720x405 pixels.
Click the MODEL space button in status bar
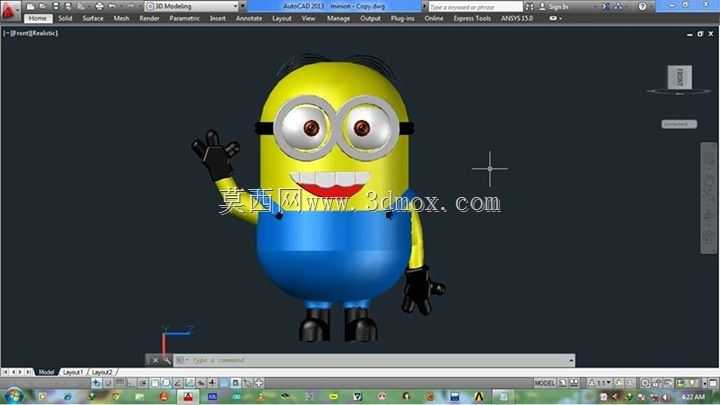[545, 382]
